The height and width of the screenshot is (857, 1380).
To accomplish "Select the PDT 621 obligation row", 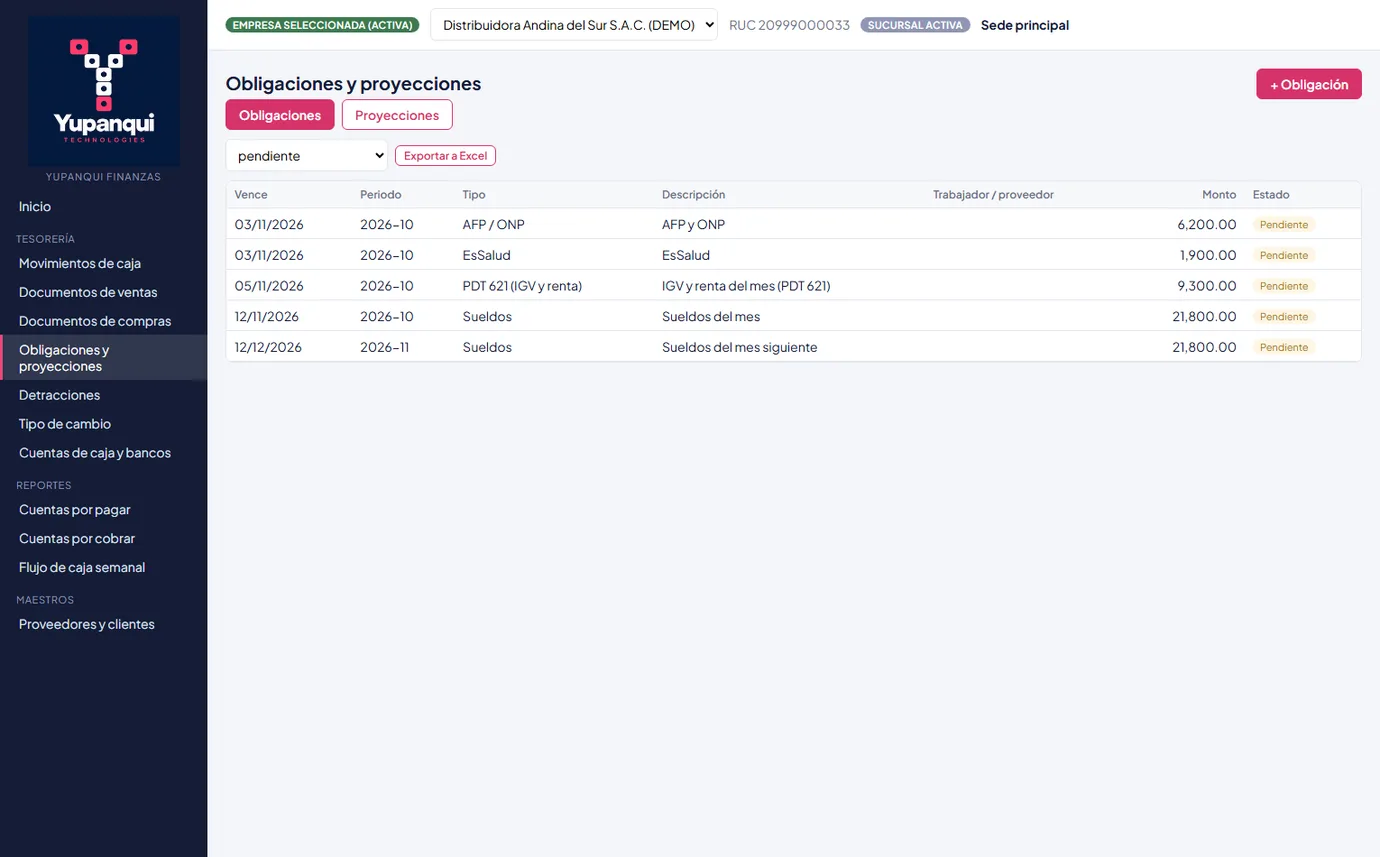I will (793, 286).
